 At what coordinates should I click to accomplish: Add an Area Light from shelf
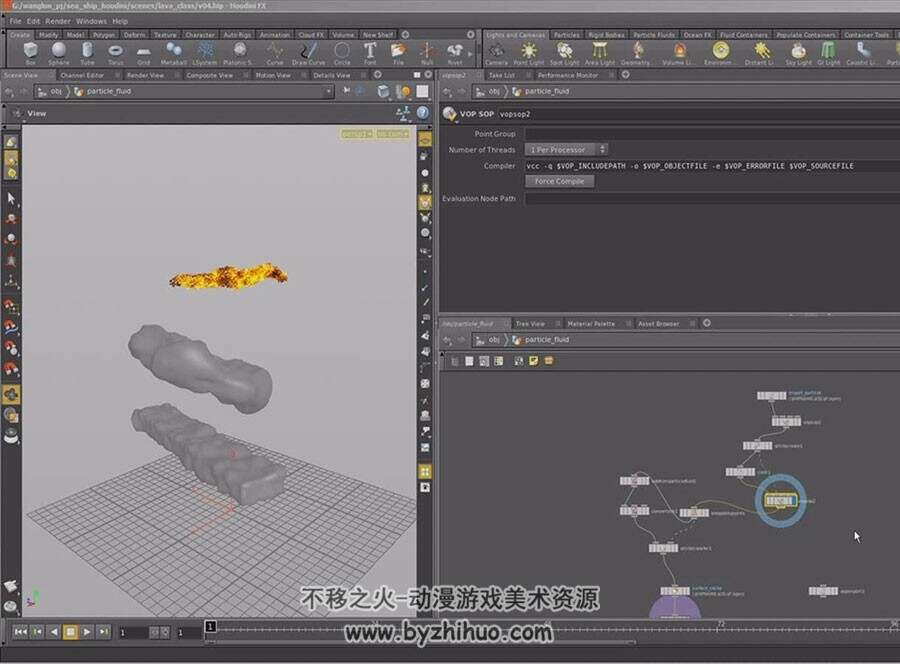600,53
